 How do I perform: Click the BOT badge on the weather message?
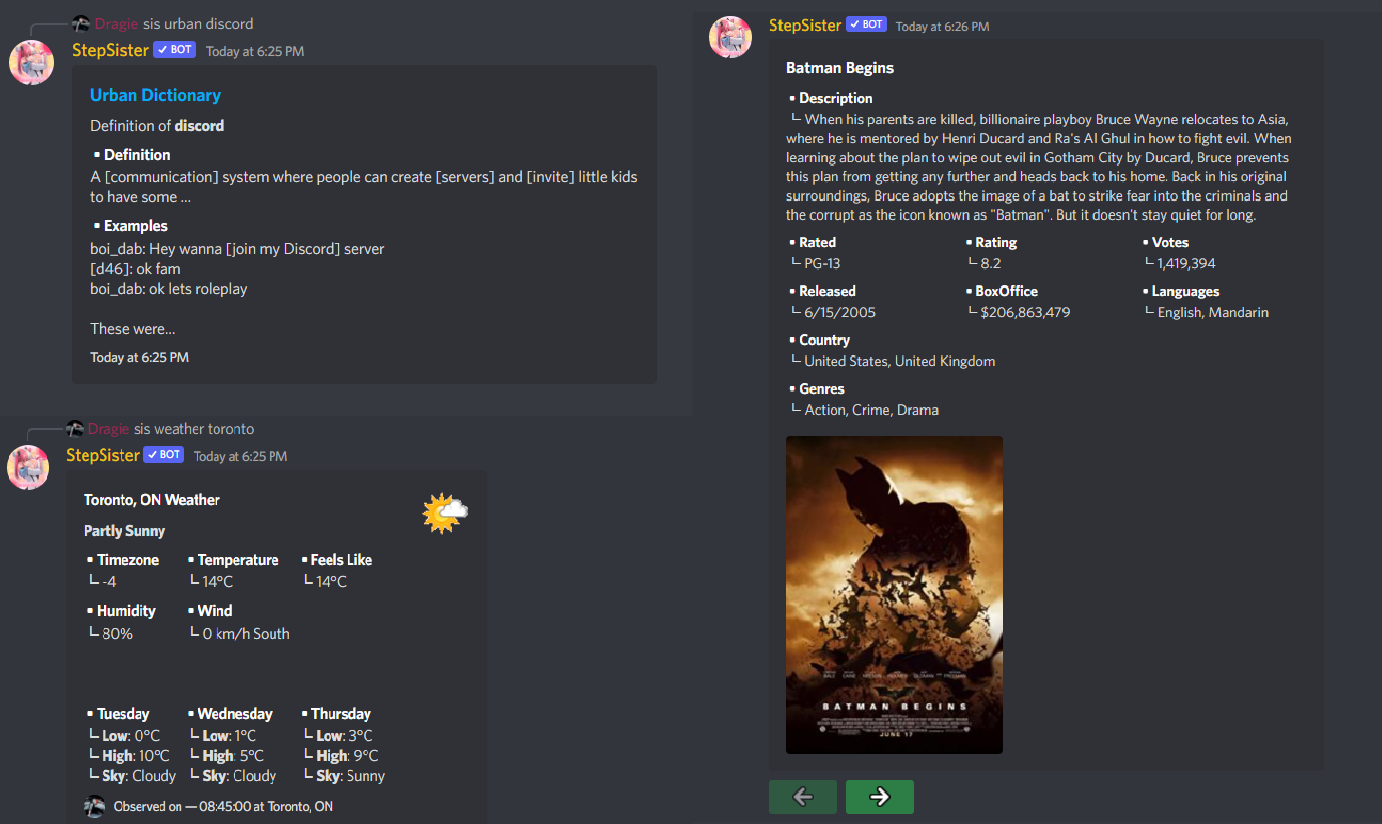coord(163,455)
